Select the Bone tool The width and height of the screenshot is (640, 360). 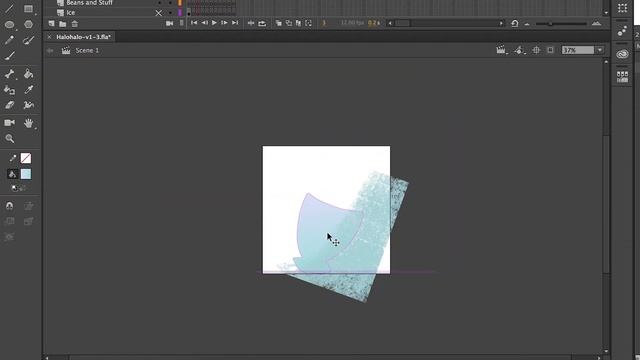9,74
